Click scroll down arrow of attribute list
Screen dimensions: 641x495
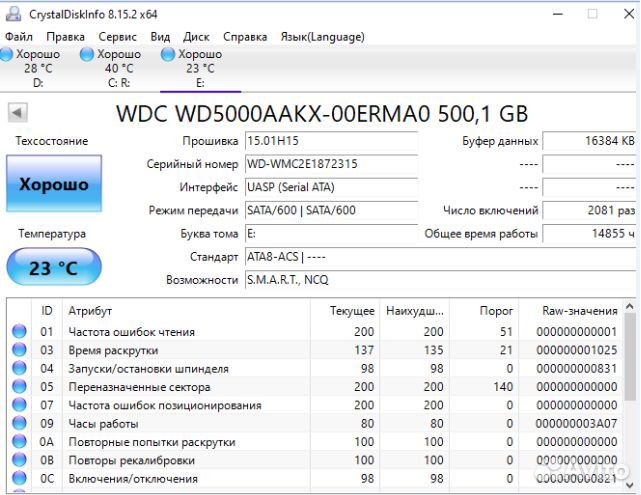(630, 484)
